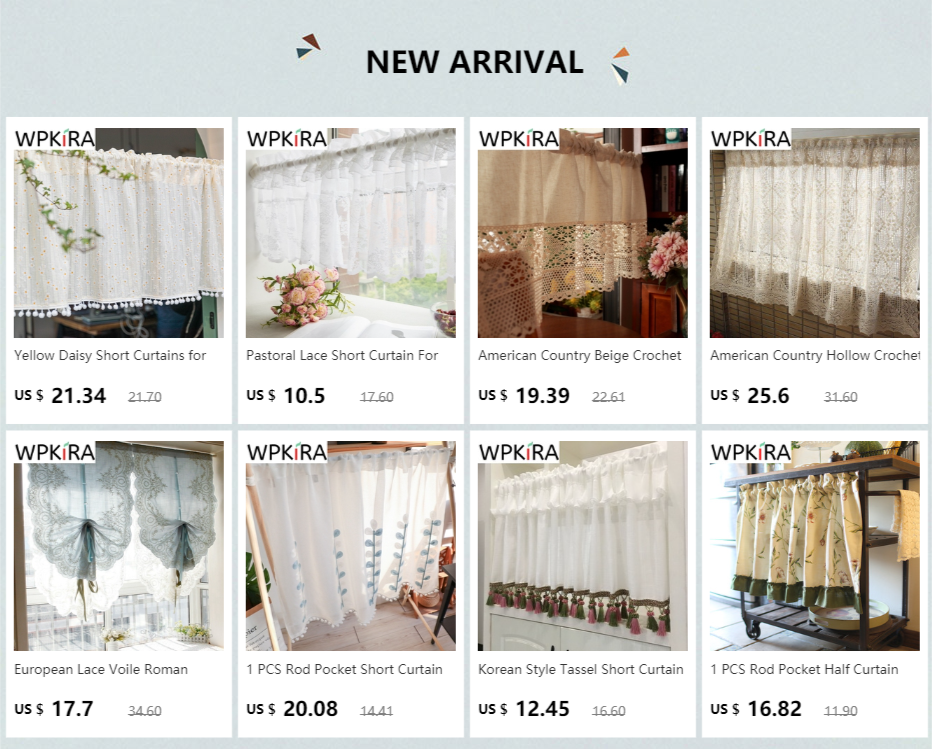The height and width of the screenshot is (749, 932).
Task: Click the Pastoral Lace Short Curtain title
Action: (x=342, y=355)
